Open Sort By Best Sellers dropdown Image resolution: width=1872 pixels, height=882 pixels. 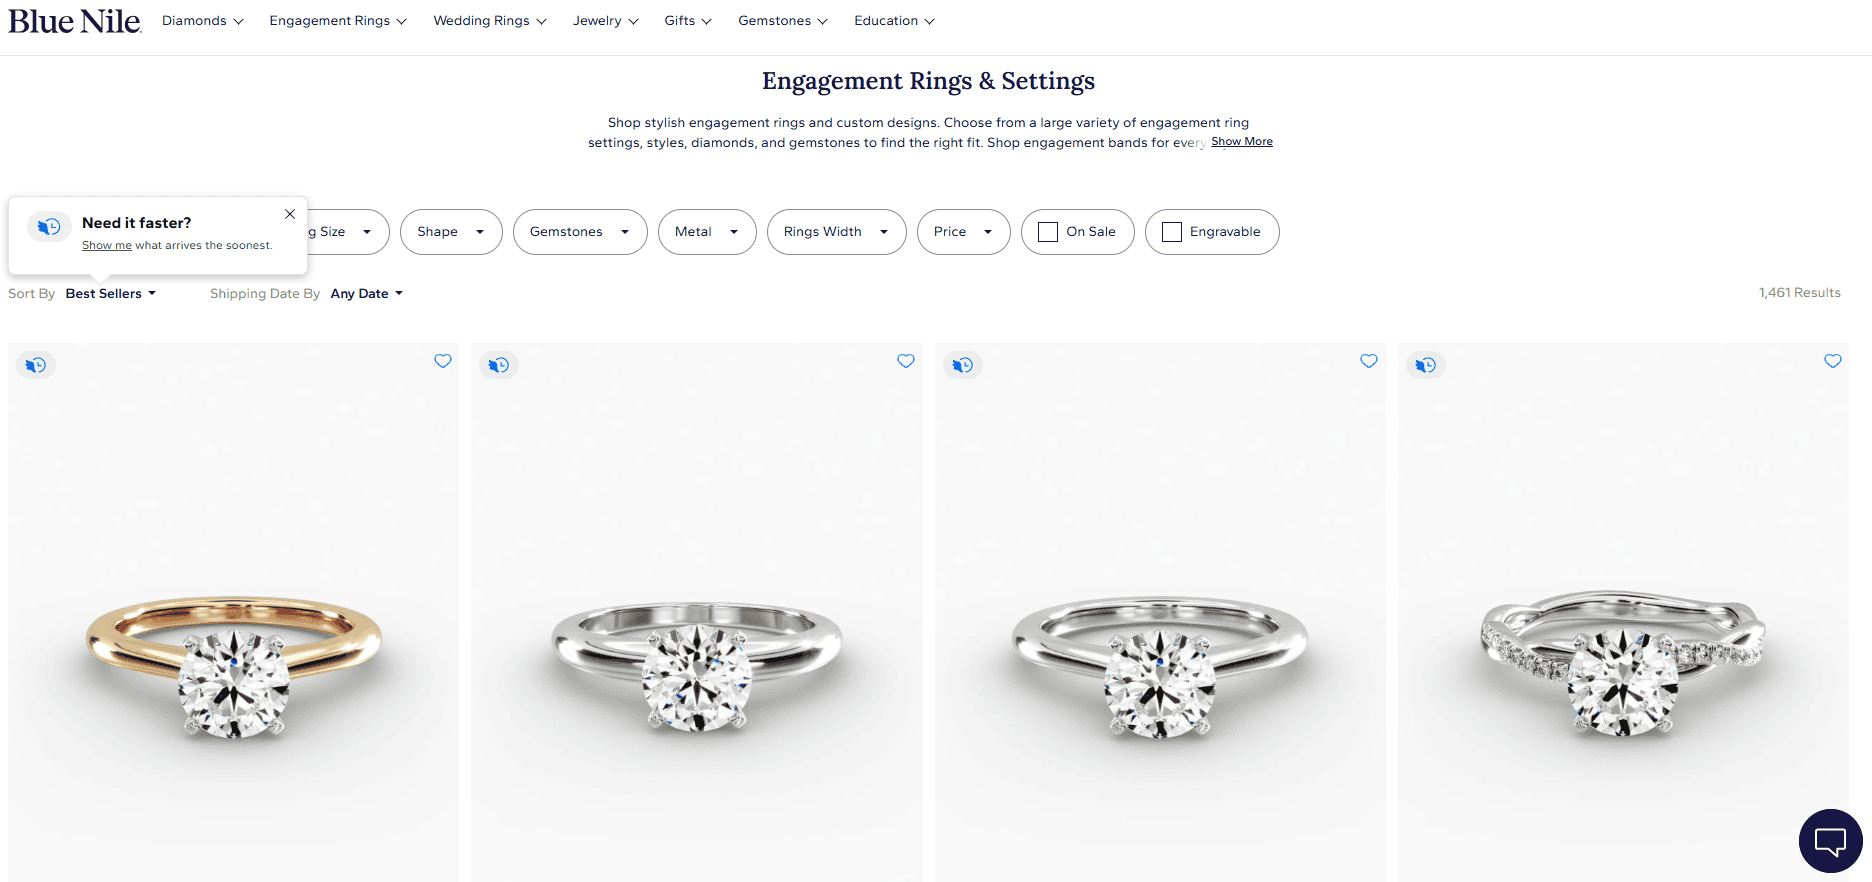tap(111, 293)
